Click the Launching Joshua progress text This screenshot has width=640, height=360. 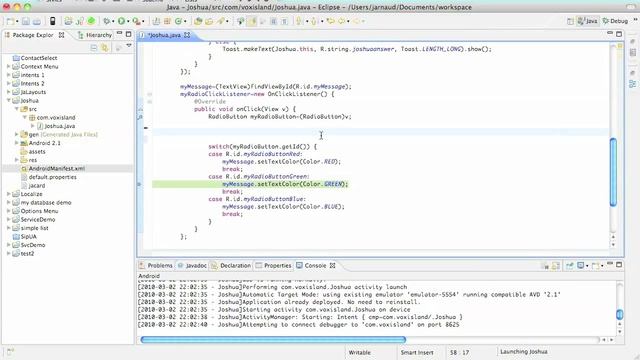click(524, 351)
